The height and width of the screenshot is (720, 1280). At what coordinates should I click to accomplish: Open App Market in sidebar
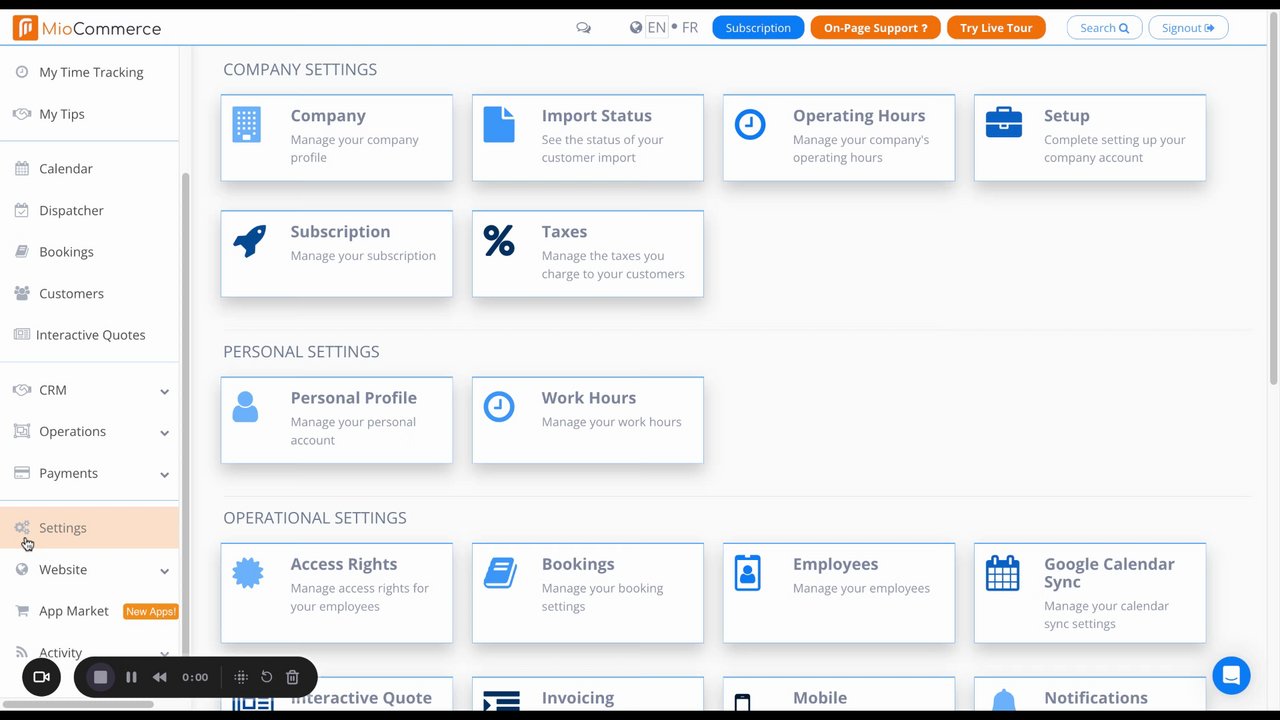coord(73,611)
